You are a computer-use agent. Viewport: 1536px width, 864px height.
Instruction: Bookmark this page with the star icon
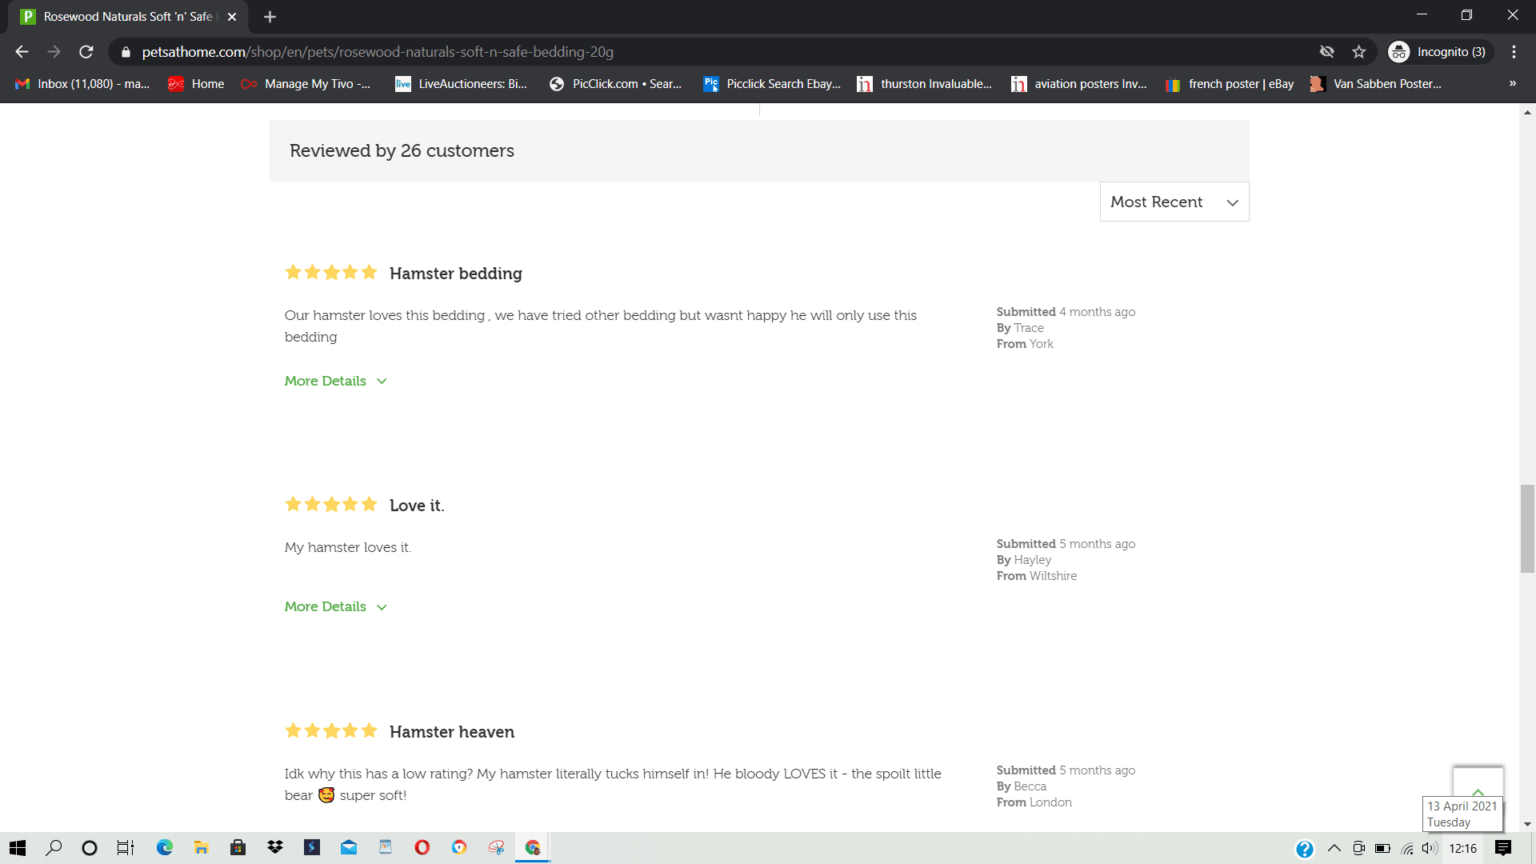click(1359, 52)
